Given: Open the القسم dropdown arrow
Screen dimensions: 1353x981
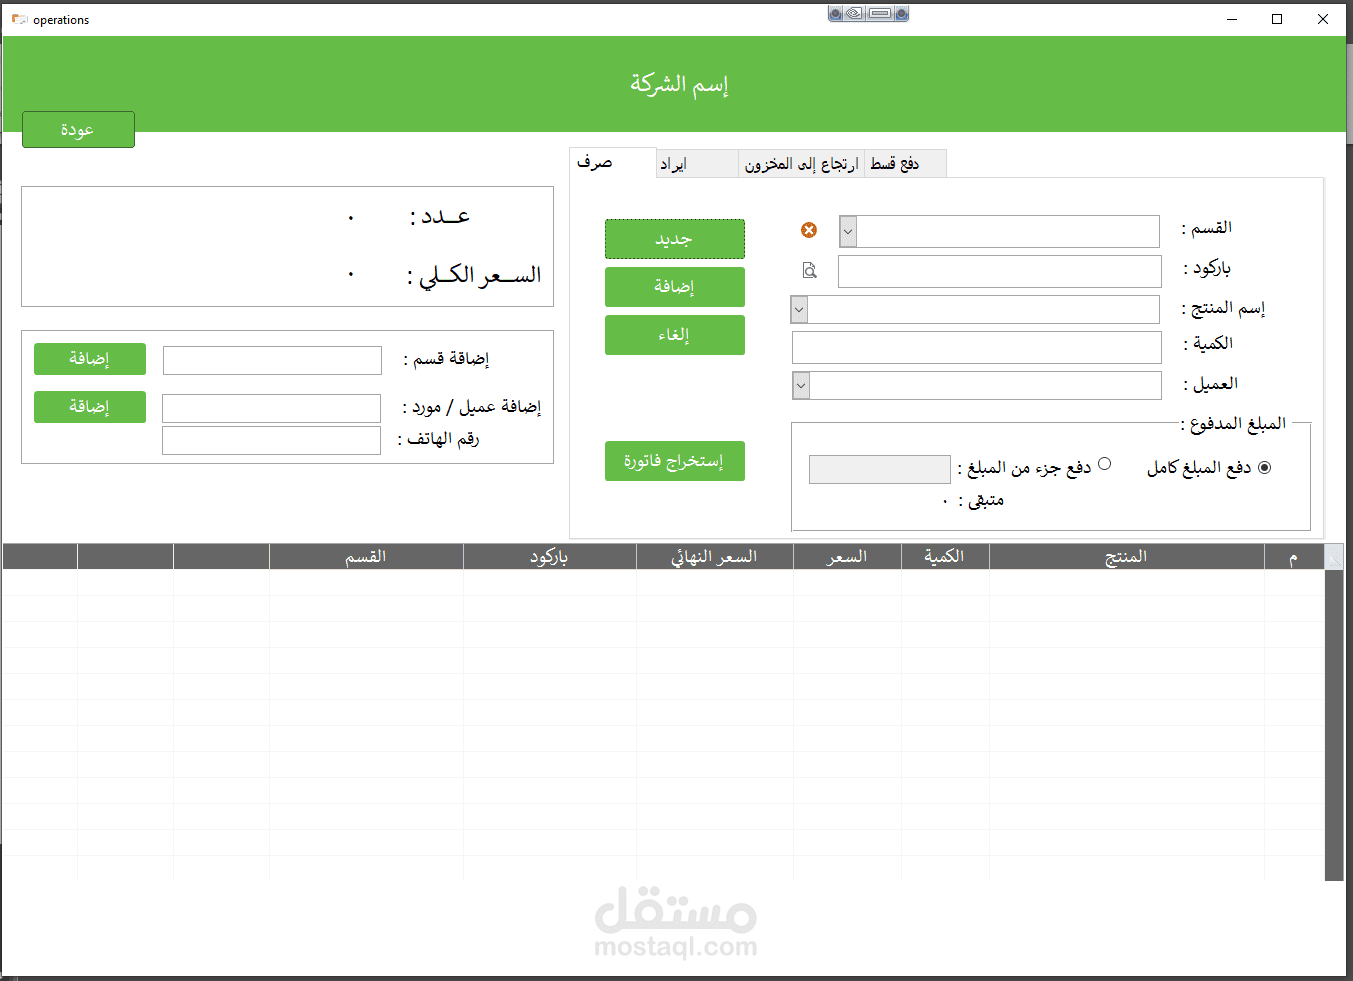Looking at the screenshot, I should click(x=848, y=231).
